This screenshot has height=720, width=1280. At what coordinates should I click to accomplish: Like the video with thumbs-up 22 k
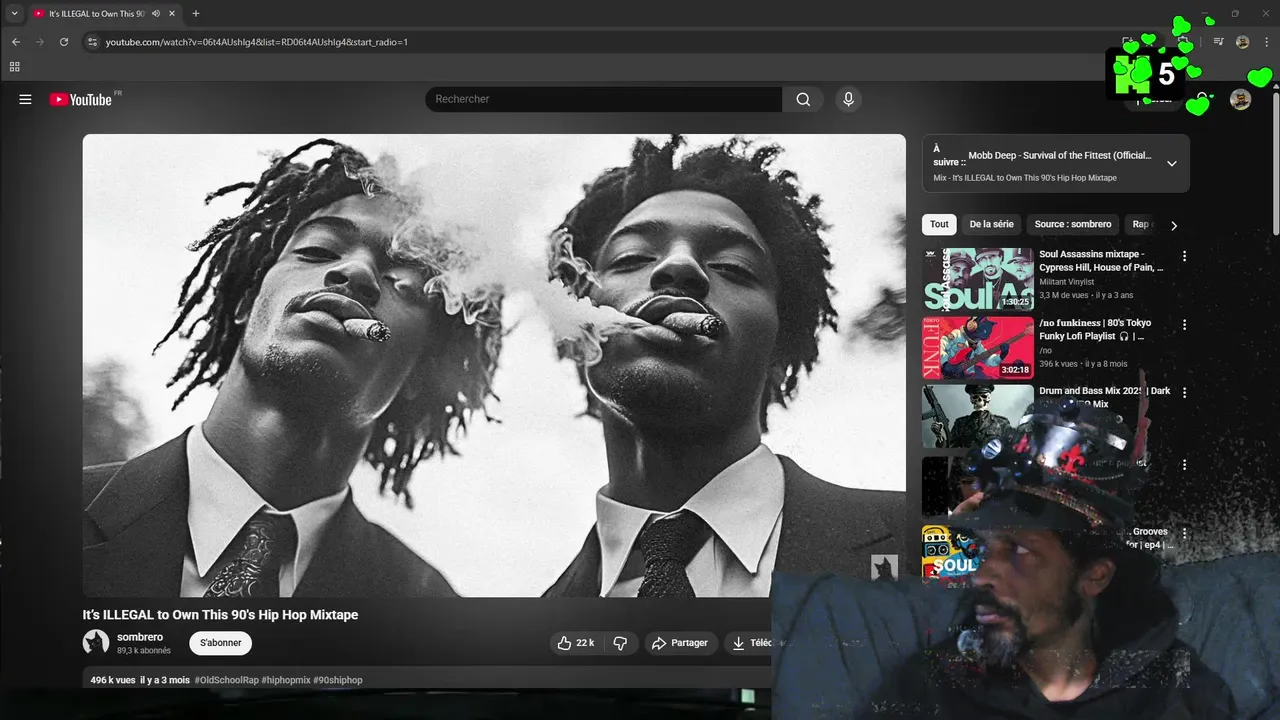pos(575,643)
